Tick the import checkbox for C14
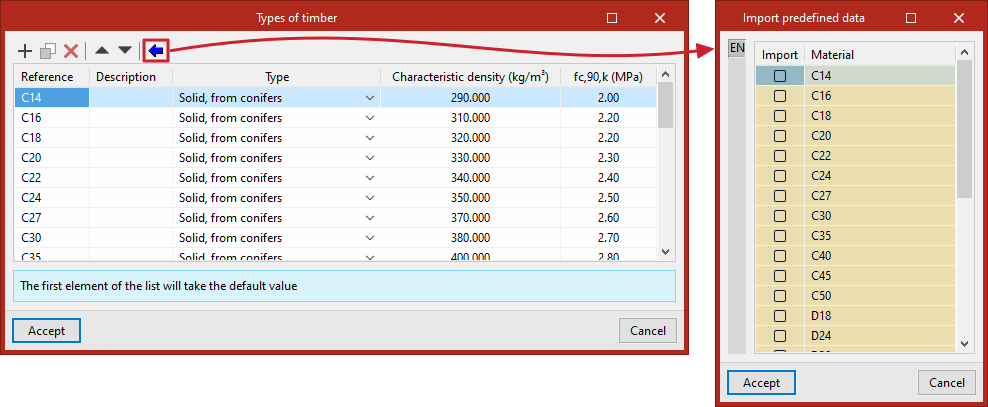The image size is (988, 407). pyautogui.click(x=780, y=76)
